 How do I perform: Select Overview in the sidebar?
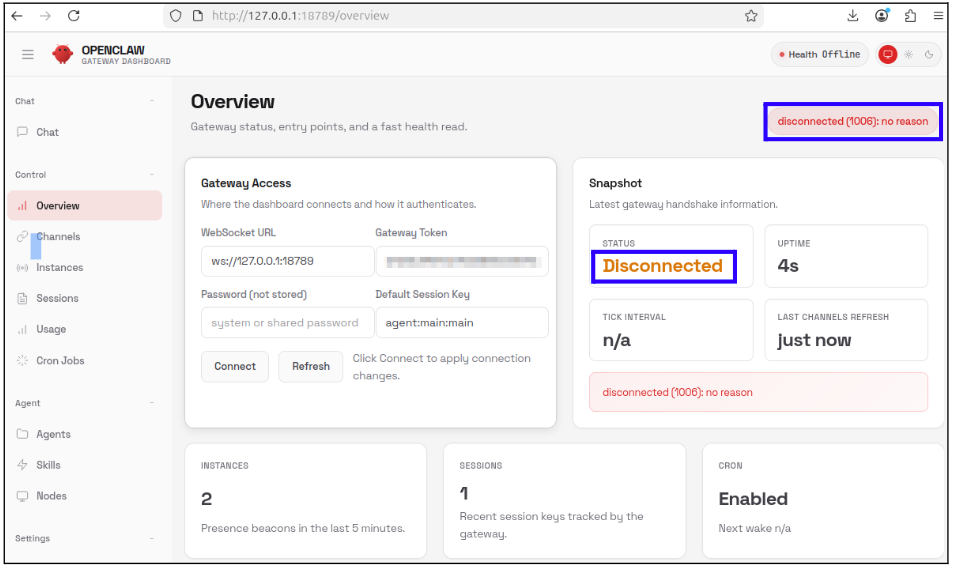click(x=85, y=205)
